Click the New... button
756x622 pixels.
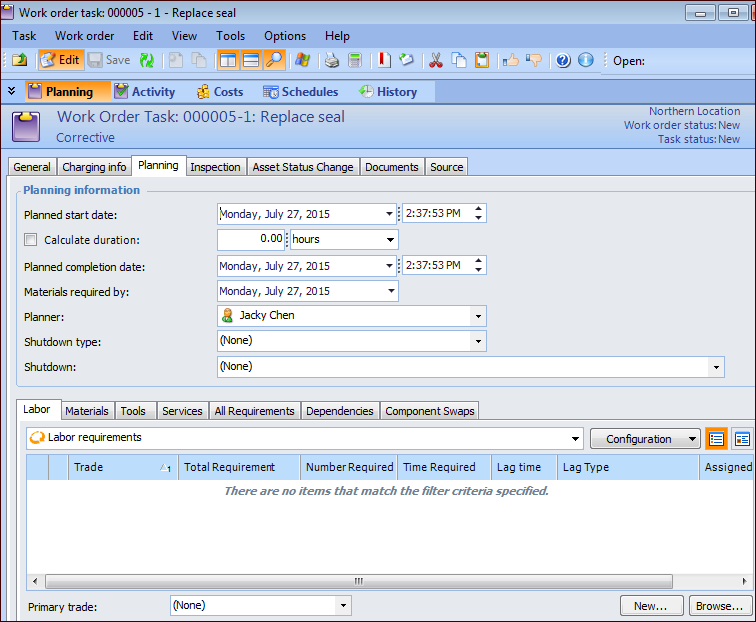pyautogui.click(x=650, y=606)
